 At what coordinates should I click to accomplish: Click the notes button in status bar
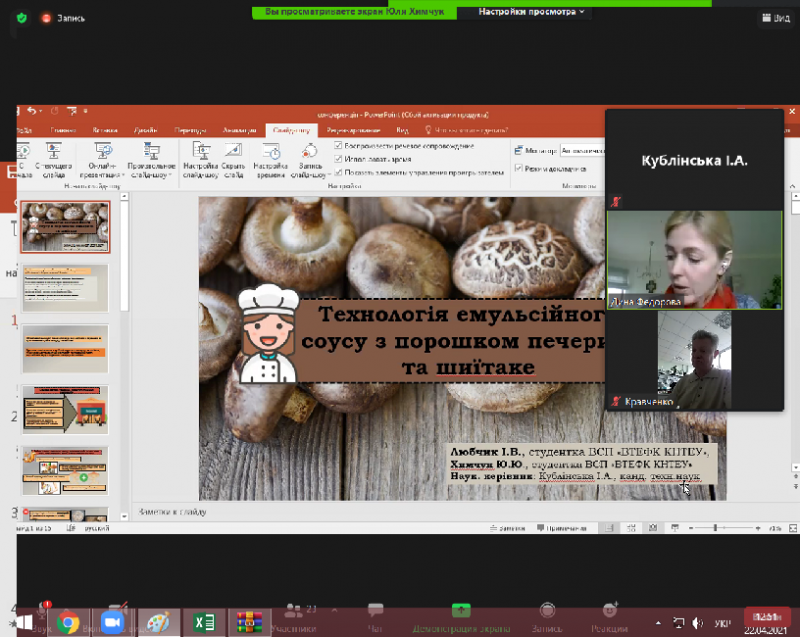point(507,528)
